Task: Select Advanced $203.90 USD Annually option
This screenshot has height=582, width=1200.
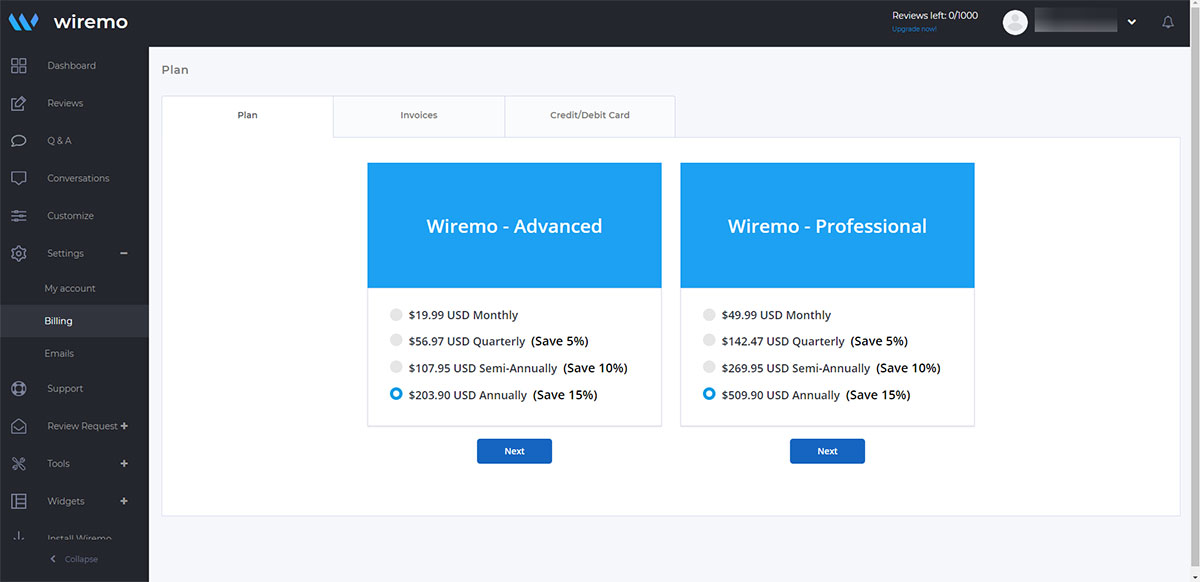Action: 396,394
